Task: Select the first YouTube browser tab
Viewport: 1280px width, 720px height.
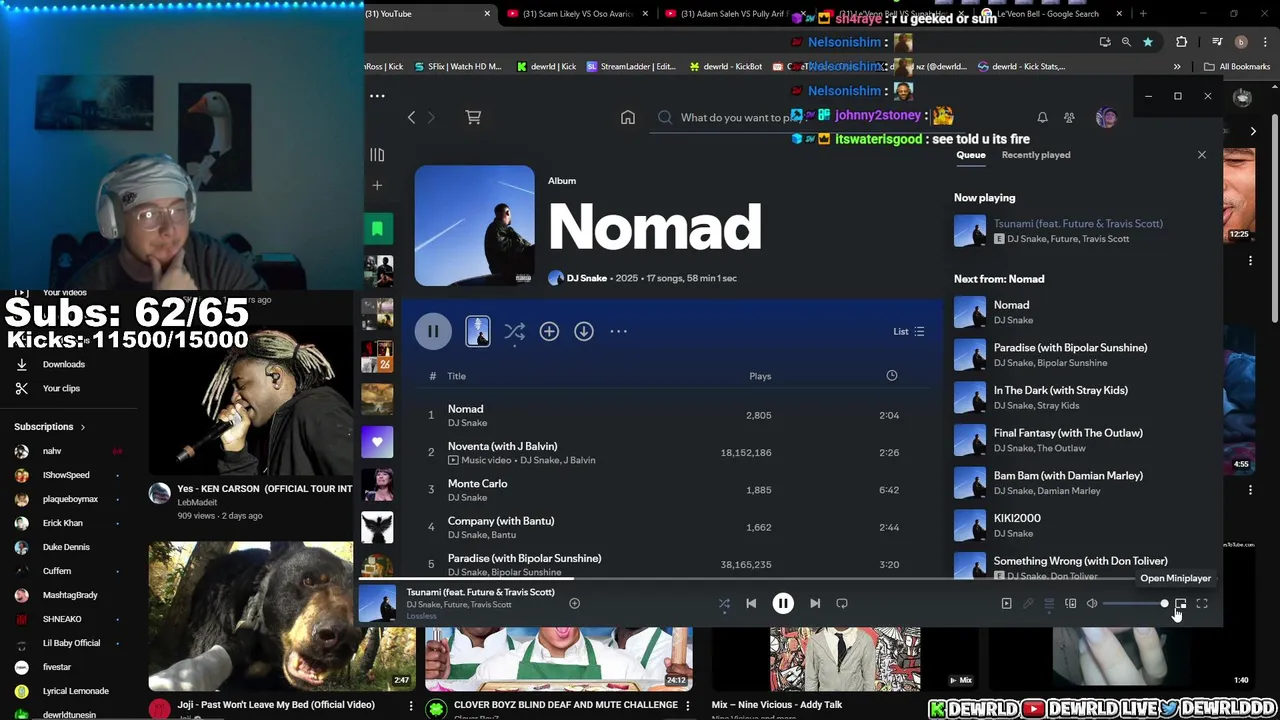Action: pos(425,14)
